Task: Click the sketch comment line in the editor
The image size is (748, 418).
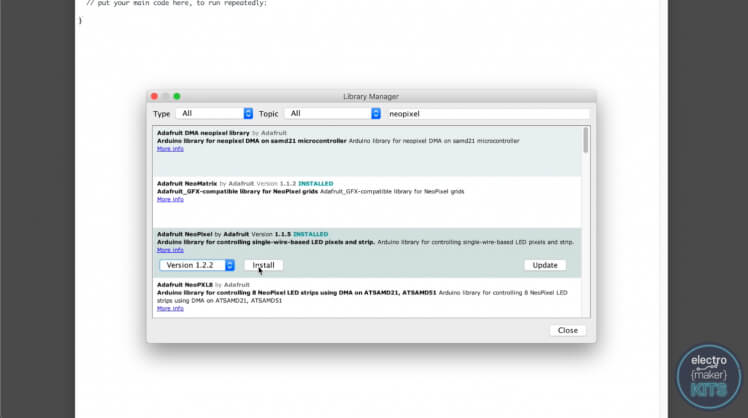Action: point(177,3)
